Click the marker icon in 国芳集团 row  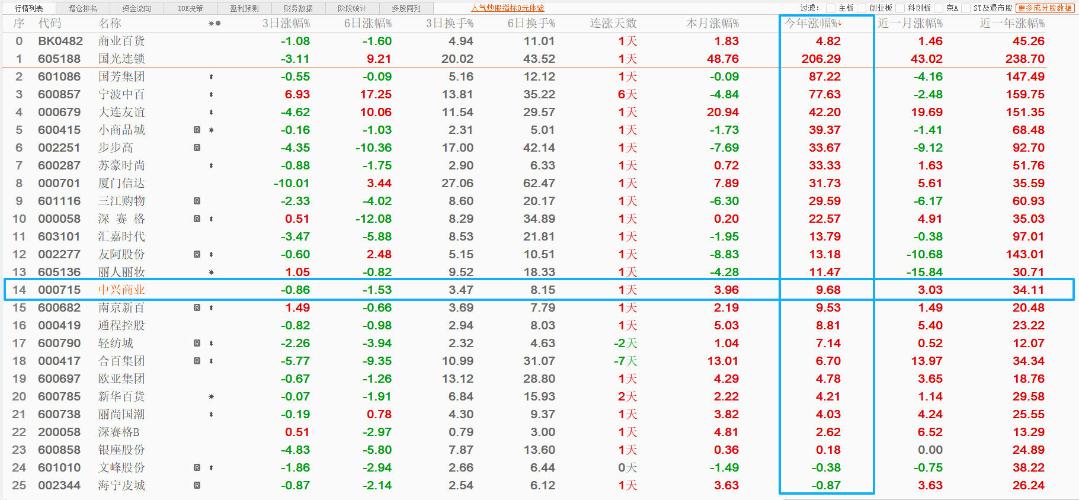tap(211, 76)
